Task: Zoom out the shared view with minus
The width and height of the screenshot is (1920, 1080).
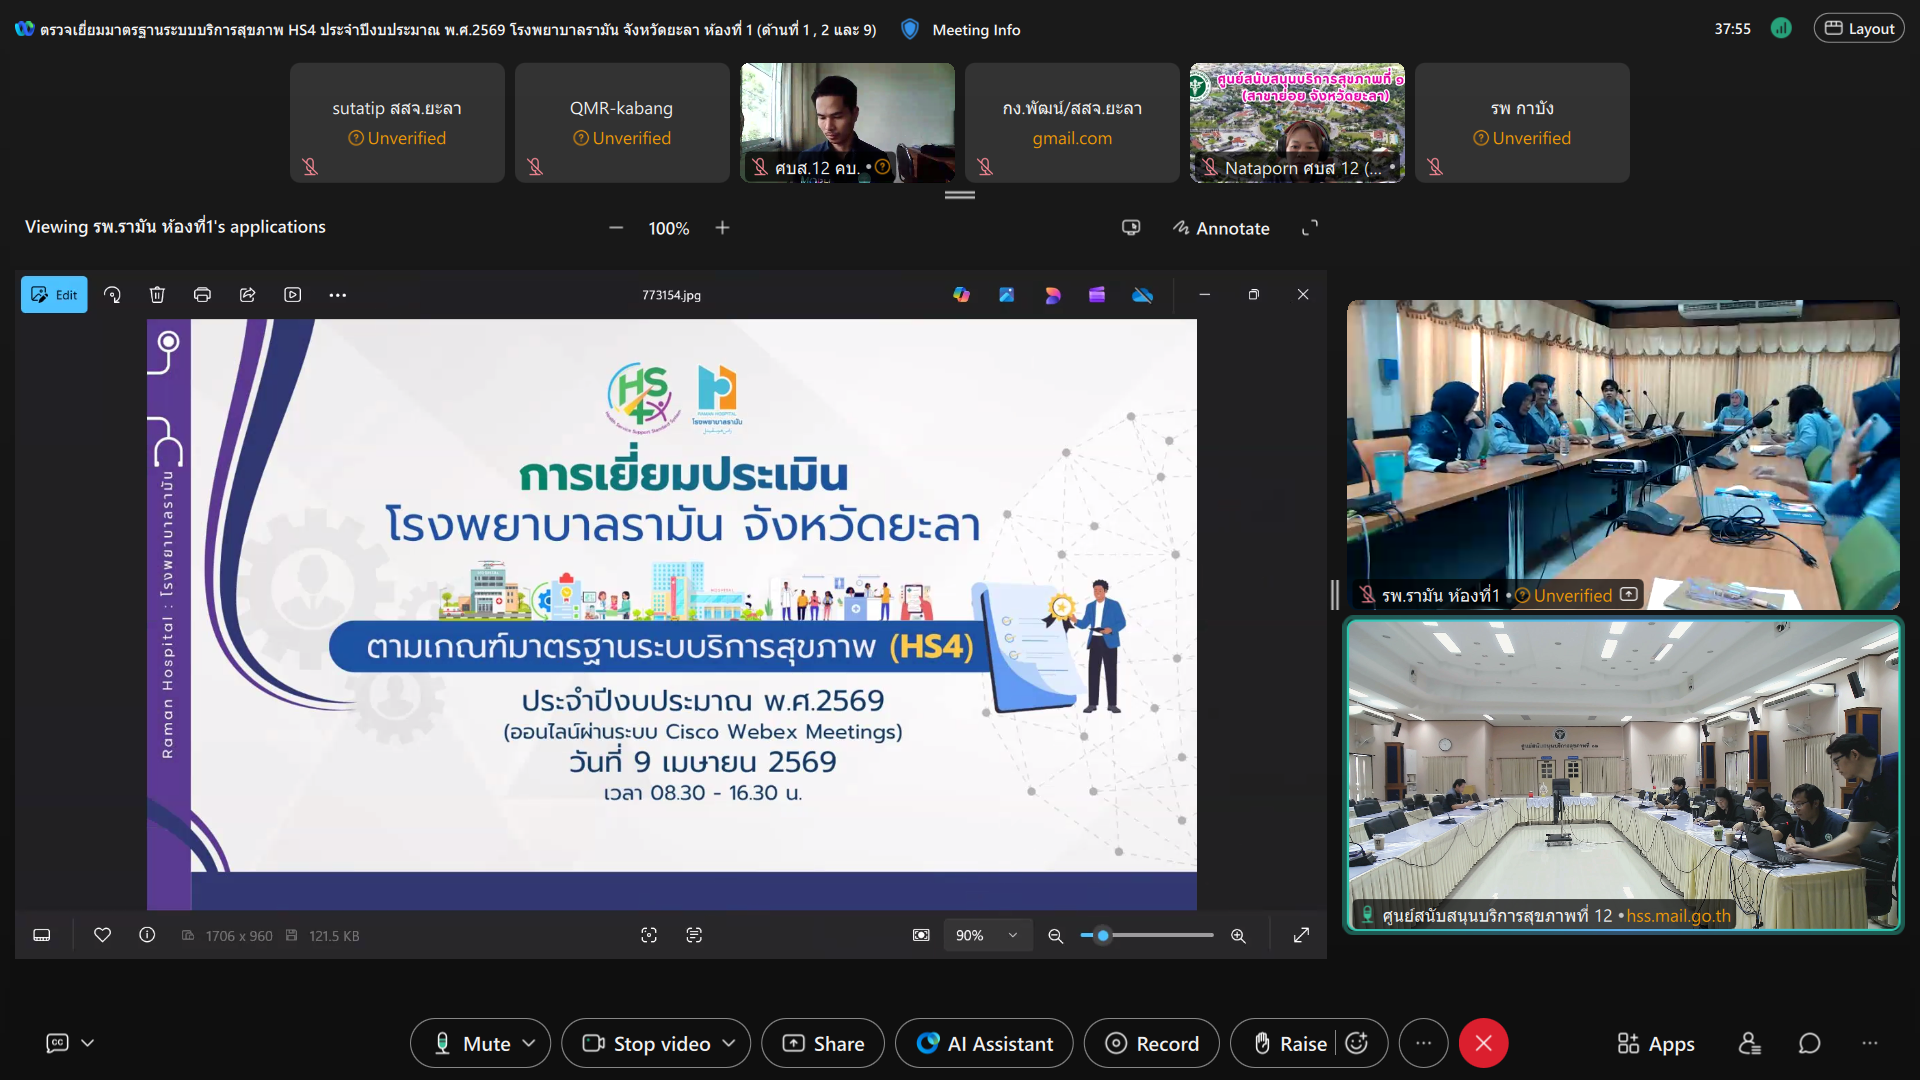Action: [x=616, y=228]
